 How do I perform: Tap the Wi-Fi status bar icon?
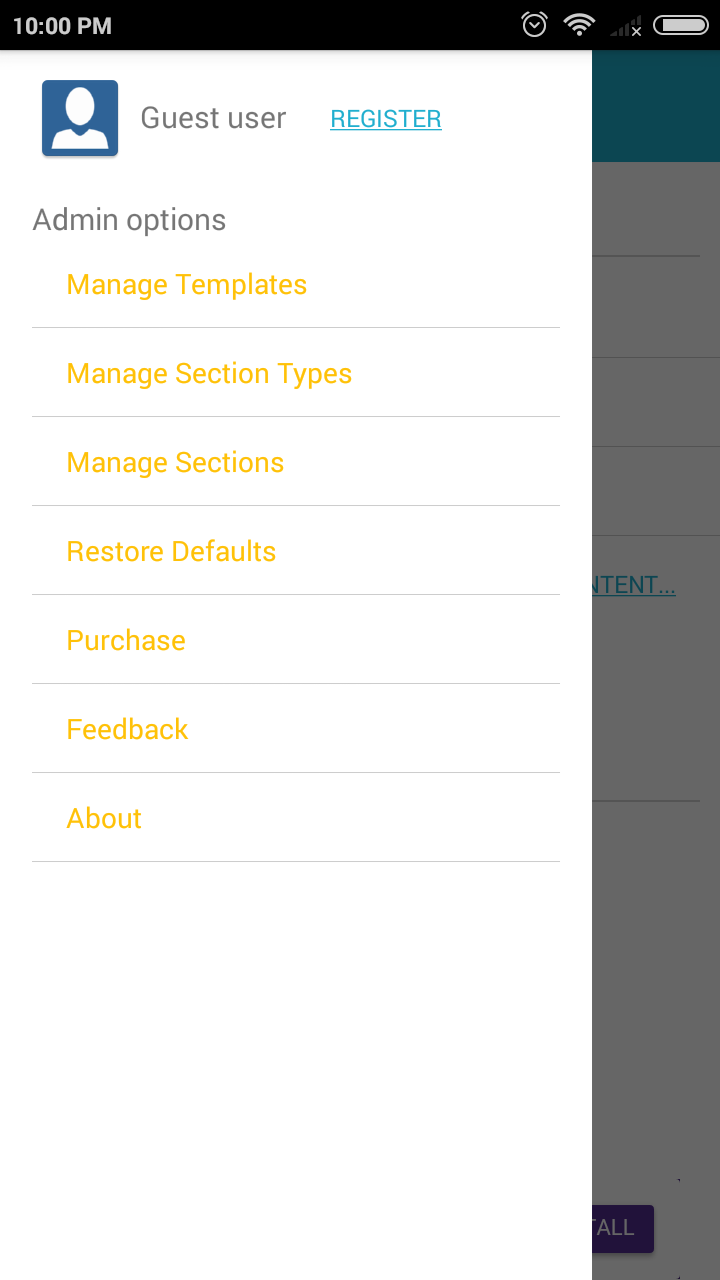[579, 25]
